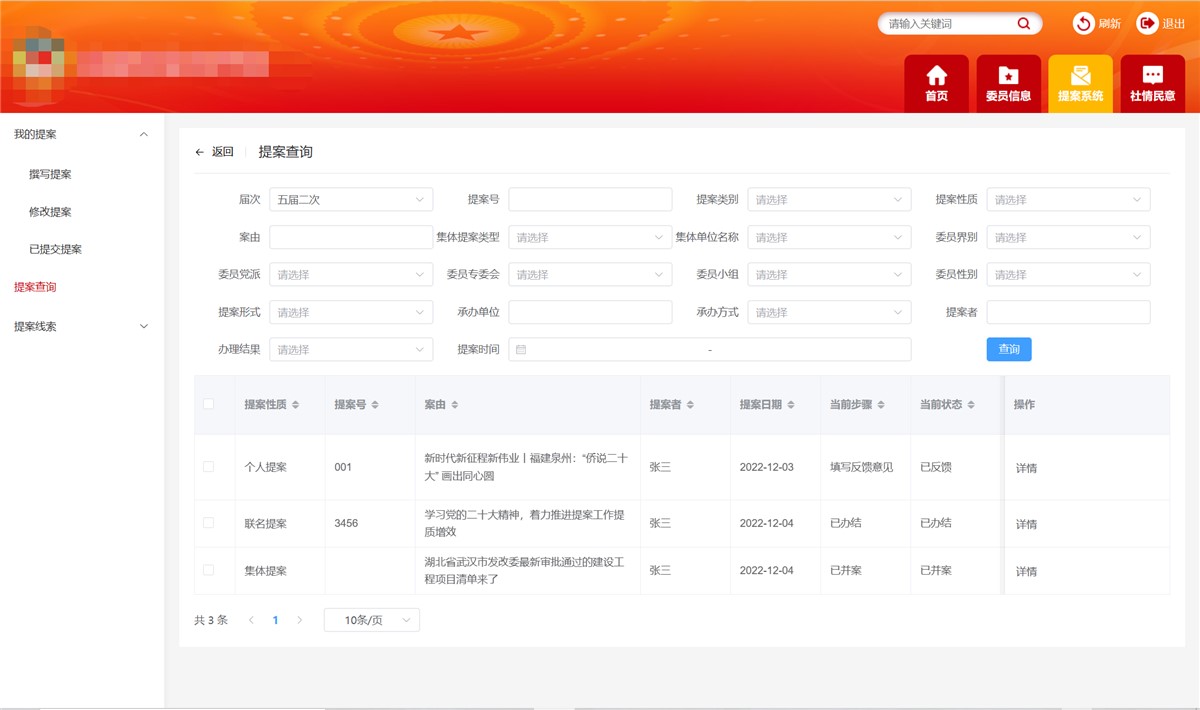1200x710 pixels.
Task: Open the 委员信息 tab
Action: click(x=1008, y=83)
